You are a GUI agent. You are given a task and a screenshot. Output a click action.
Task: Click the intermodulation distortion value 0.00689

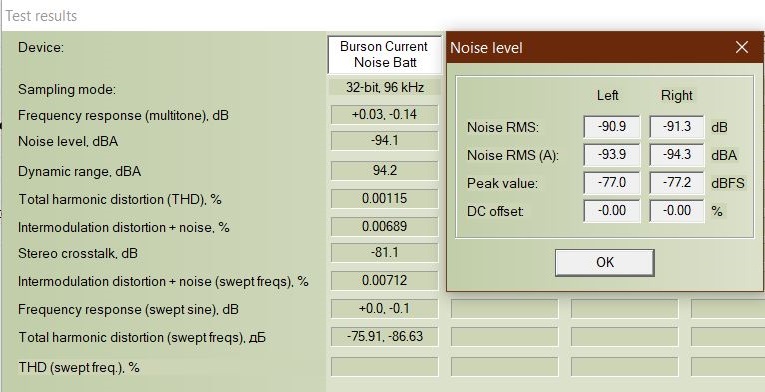(x=384, y=227)
